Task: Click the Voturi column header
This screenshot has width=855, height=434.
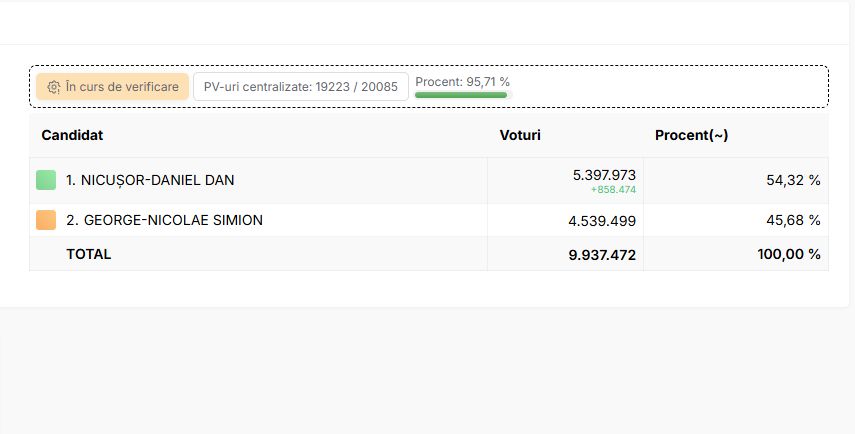Action: [520, 135]
